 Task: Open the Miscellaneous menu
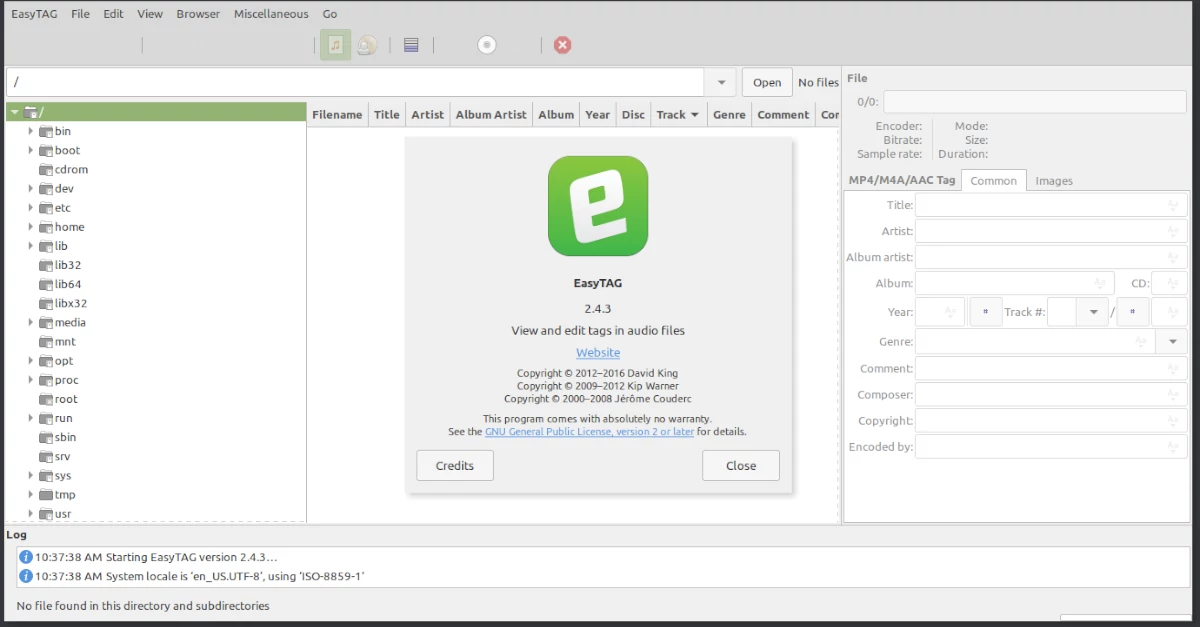tap(271, 14)
